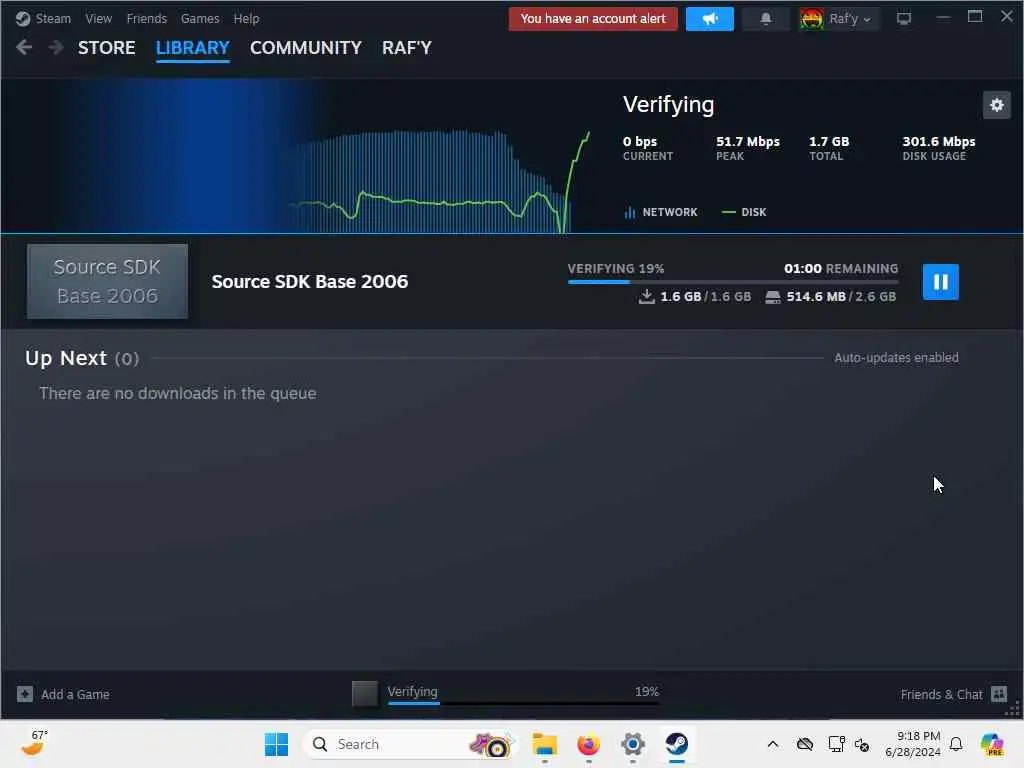The width and height of the screenshot is (1024, 768).
Task: Click the NETWORK legend label
Action: point(669,212)
